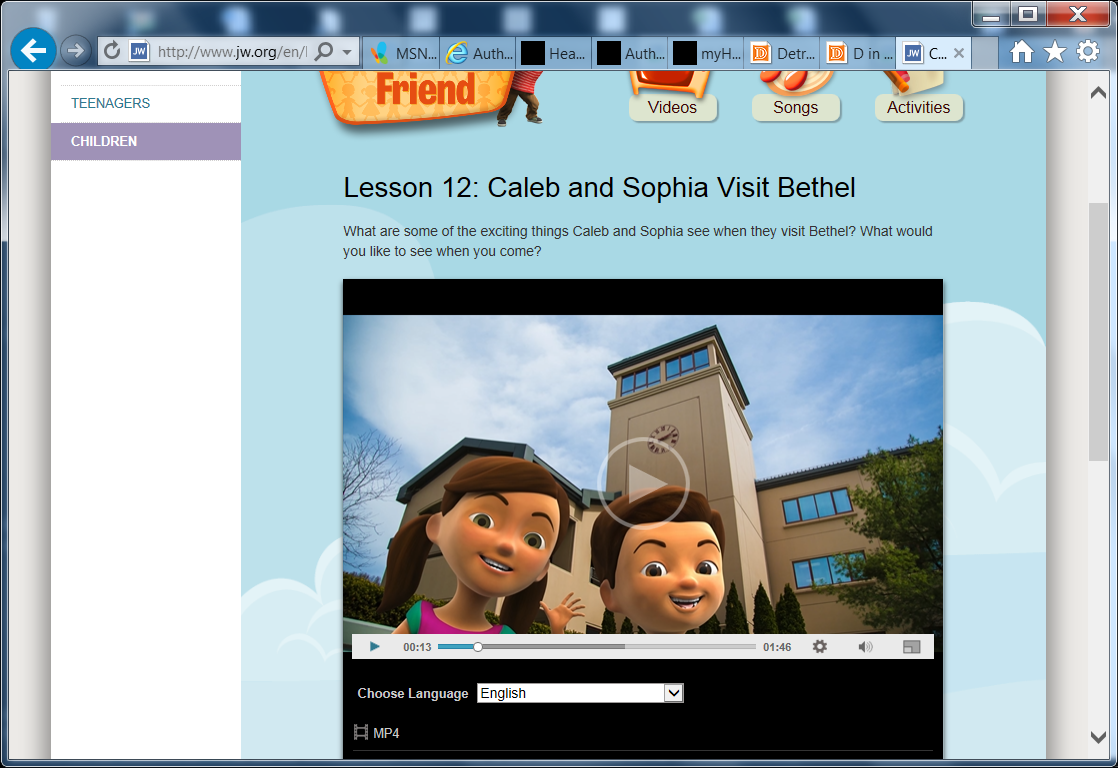Switch to the Hea... browser tab
This screenshot has width=1118, height=768.
coord(554,53)
